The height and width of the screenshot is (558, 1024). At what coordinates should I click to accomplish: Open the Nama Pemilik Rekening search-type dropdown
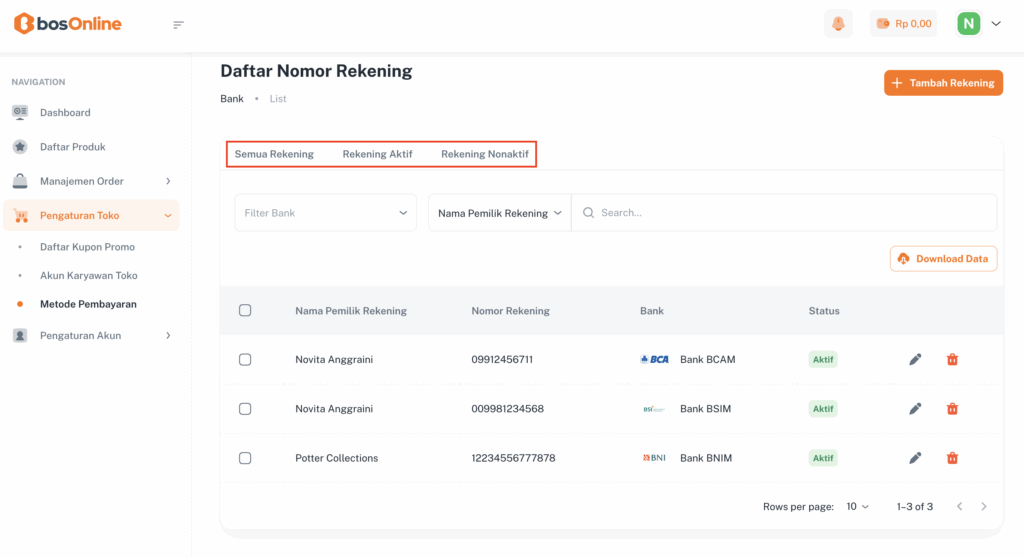(x=499, y=213)
